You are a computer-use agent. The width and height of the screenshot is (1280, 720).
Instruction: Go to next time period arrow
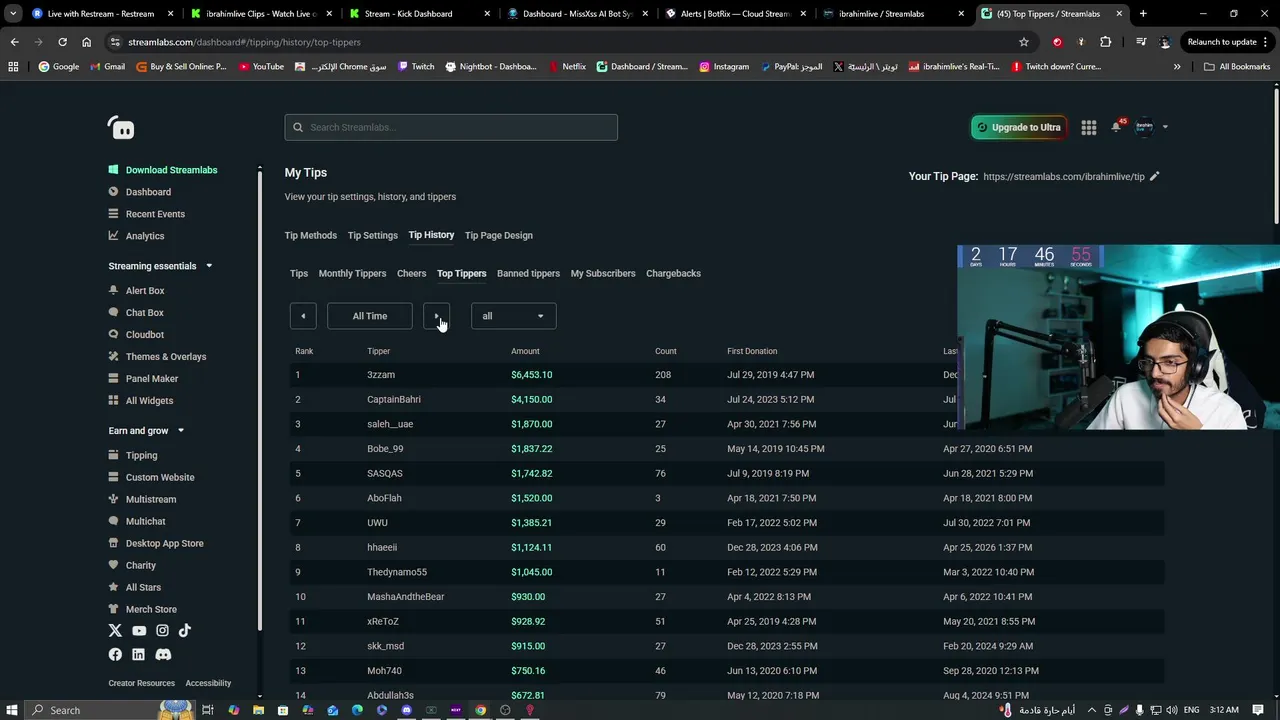436,316
